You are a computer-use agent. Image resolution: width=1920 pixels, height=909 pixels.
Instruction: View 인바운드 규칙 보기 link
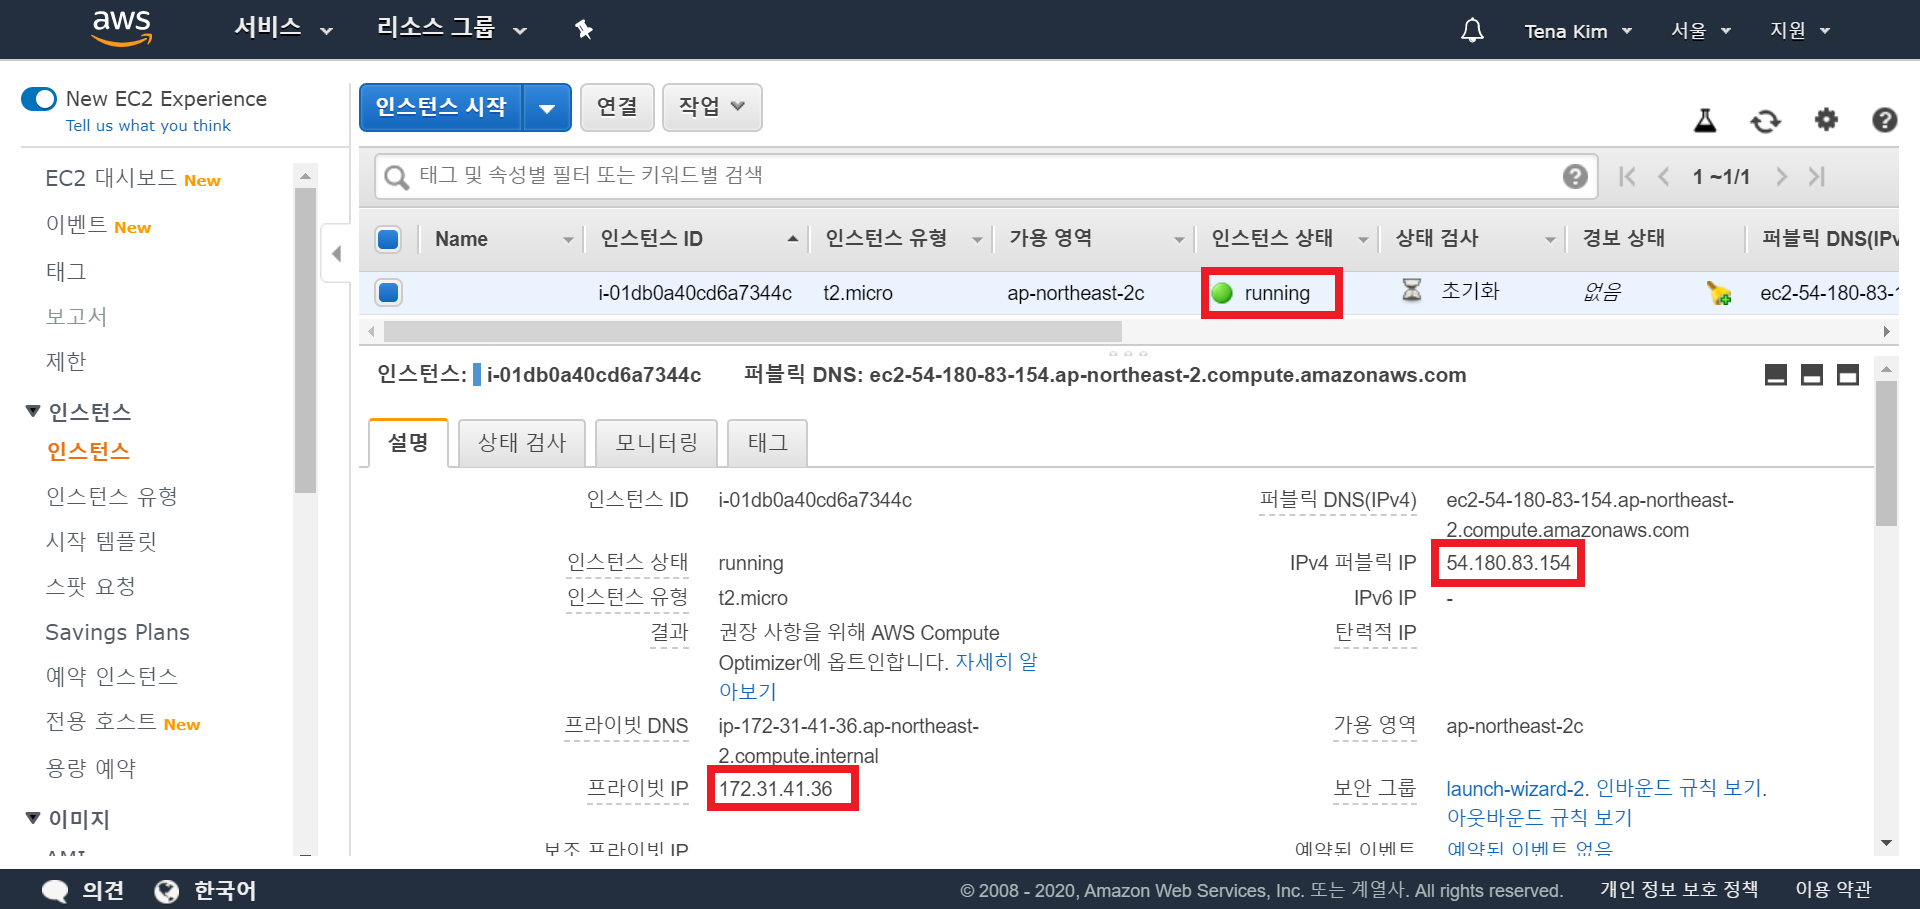1679,788
